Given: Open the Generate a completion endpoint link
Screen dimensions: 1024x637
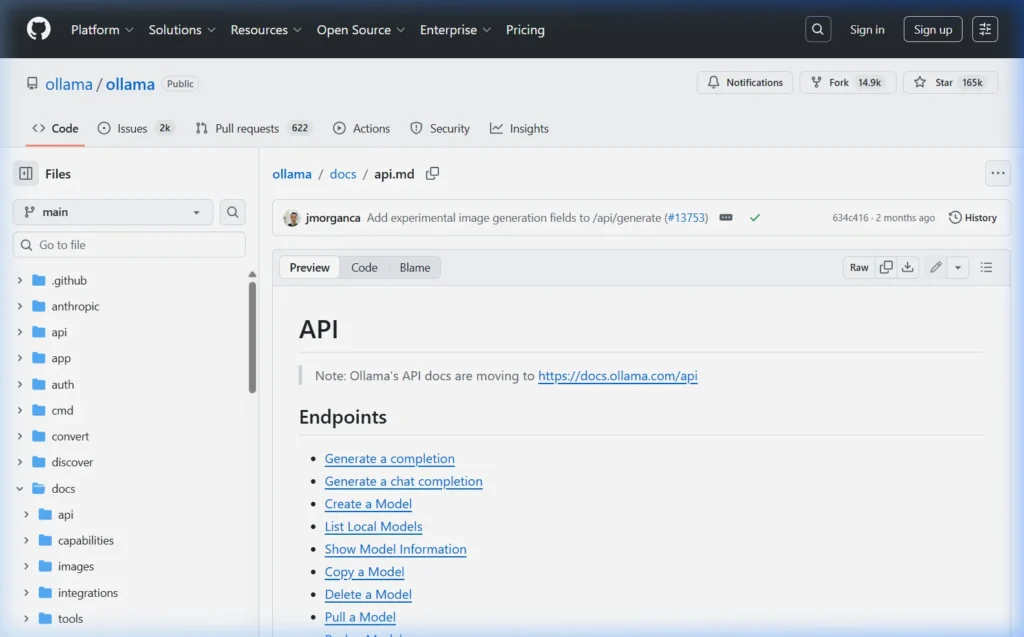Looking at the screenshot, I should point(389,458).
